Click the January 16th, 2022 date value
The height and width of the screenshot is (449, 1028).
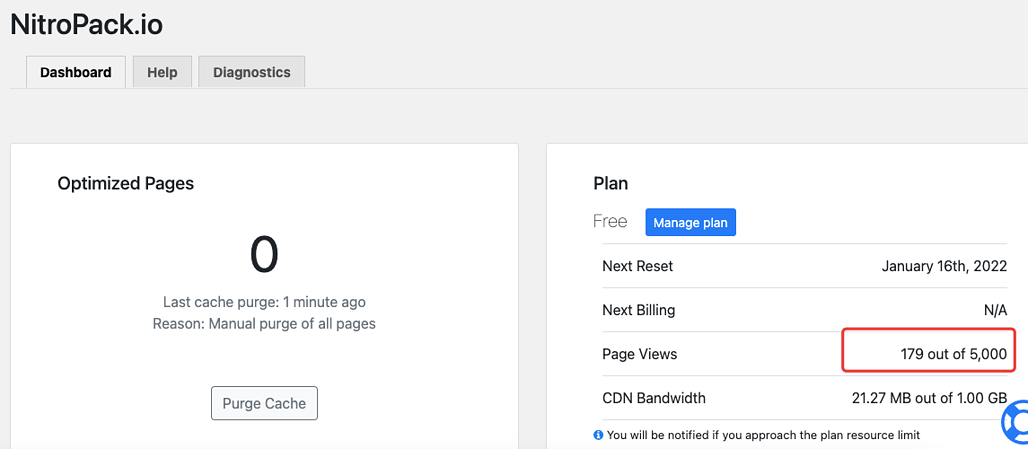pos(944,266)
